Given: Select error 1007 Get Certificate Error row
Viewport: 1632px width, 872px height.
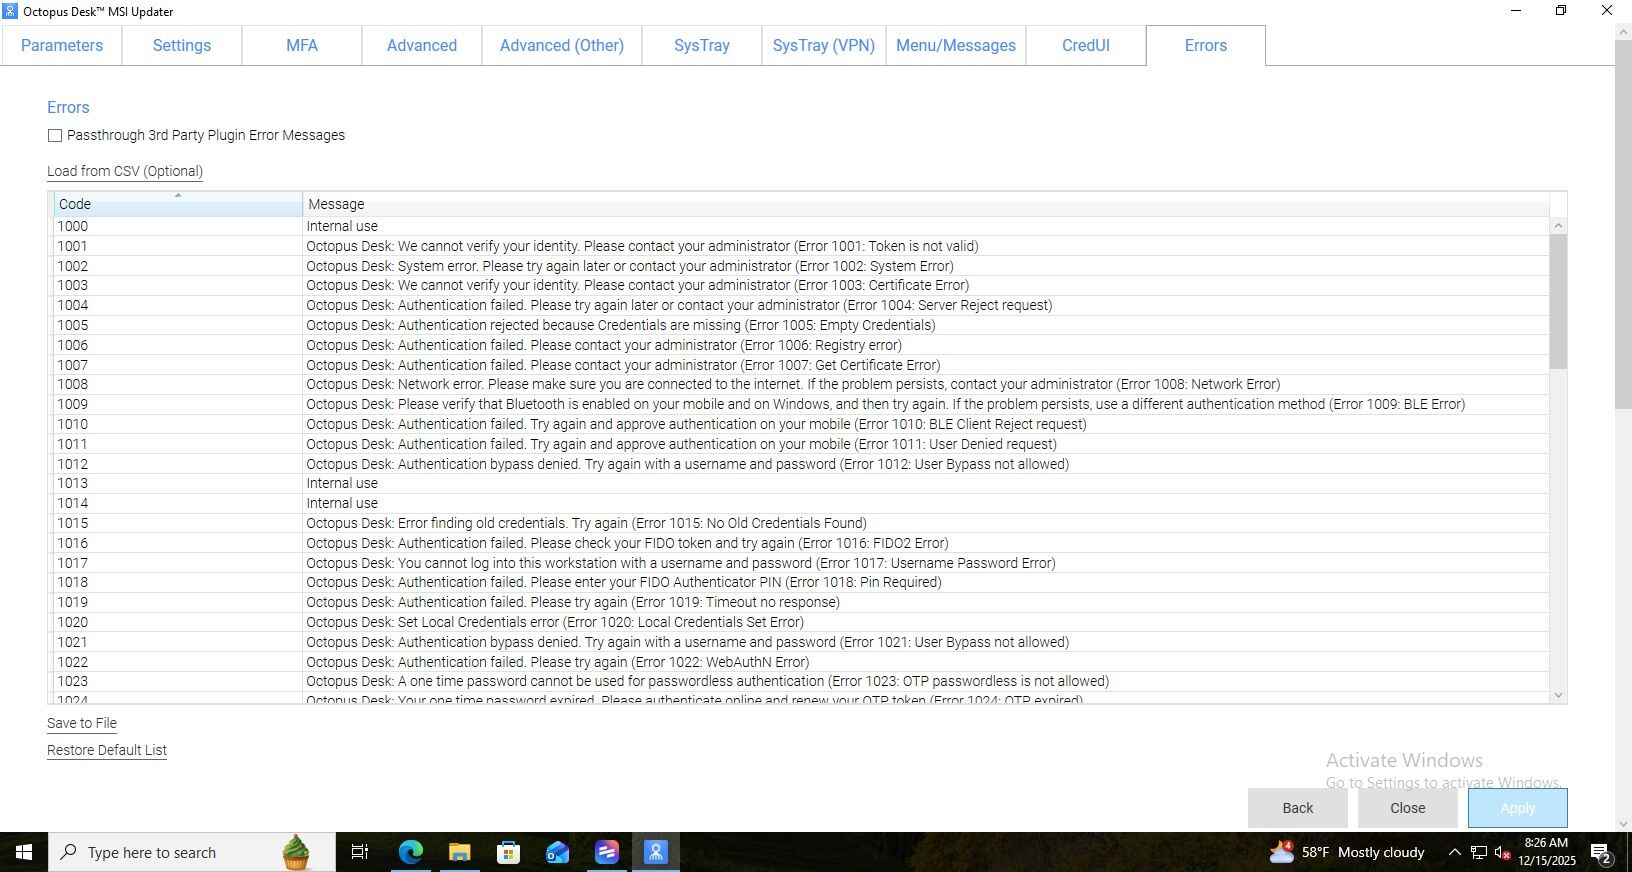Looking at the screenshot, I should coord(801,365).
